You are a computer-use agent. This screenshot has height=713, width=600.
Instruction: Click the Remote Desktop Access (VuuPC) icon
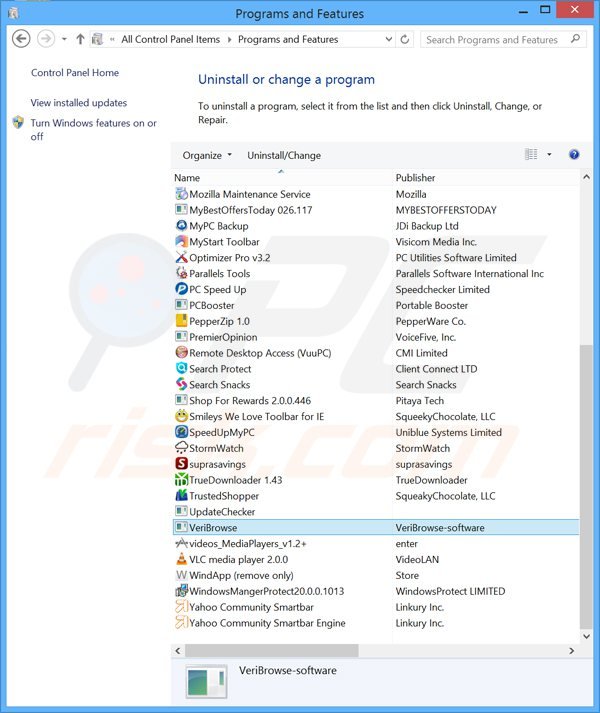click(x=181, y=352)
